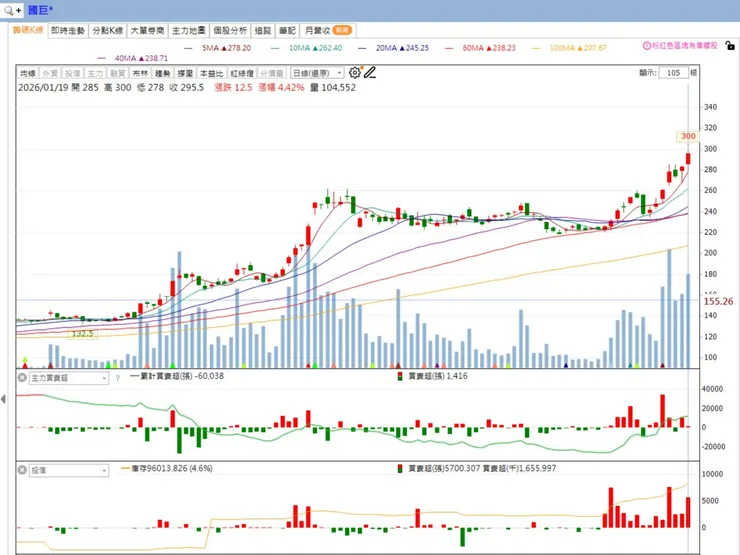Viewport: 740px width, 555px height.
Task: Toggle the 融資 overlay button
Action: click(x=118, y=73)
